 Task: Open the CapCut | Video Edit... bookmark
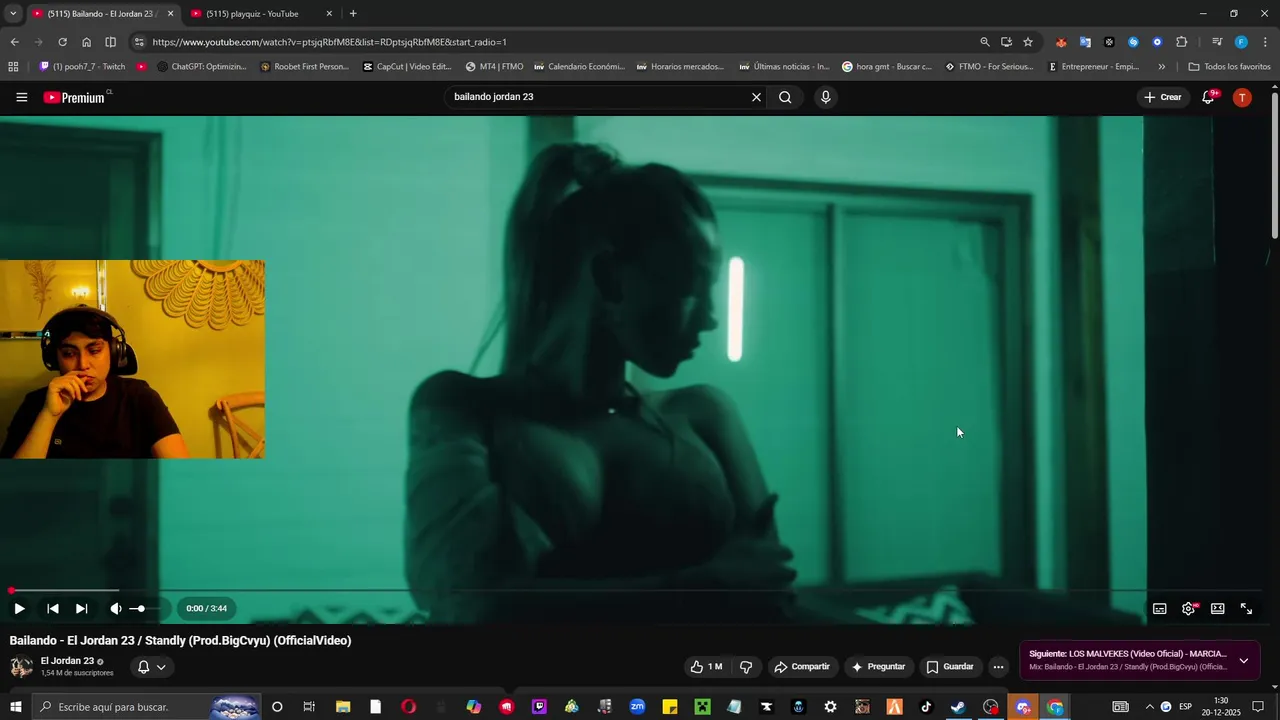point(407,67)
